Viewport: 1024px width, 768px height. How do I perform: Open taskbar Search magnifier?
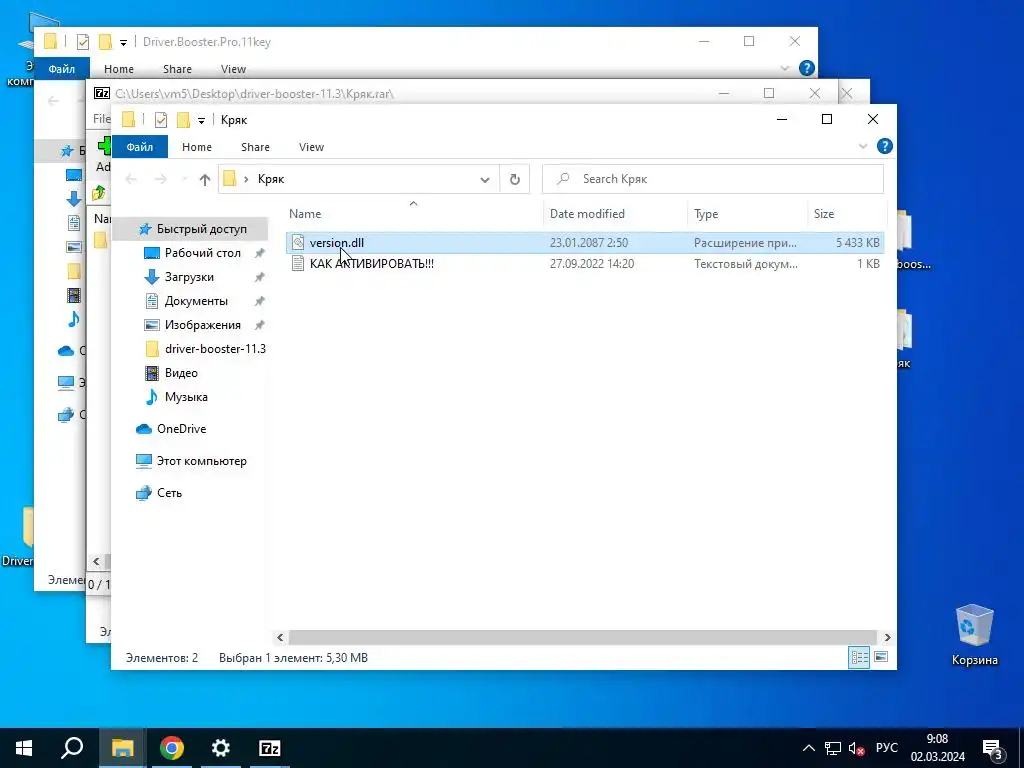click(x=72, y=748)
